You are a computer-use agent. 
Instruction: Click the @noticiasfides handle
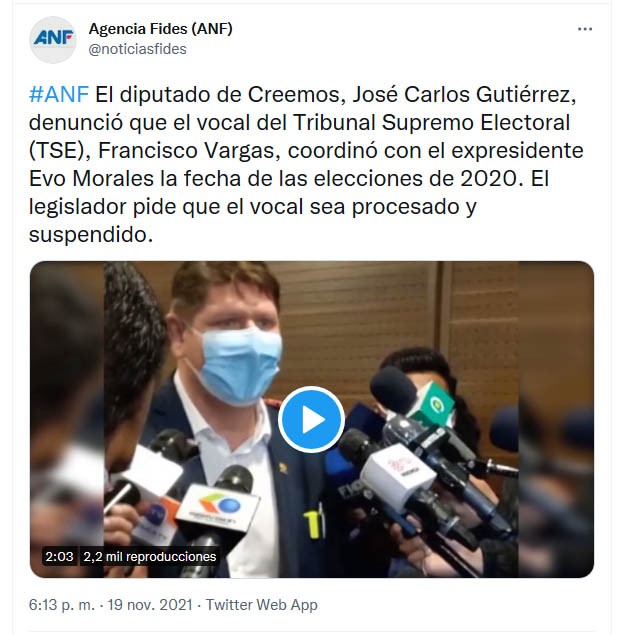[x=138, y=49]
